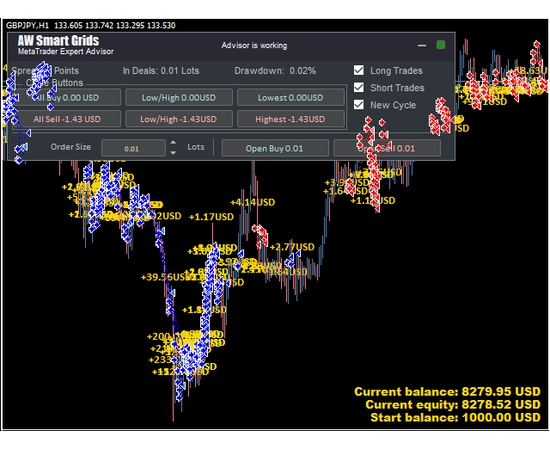Decrease order size with down arrow

coord(173,153)
